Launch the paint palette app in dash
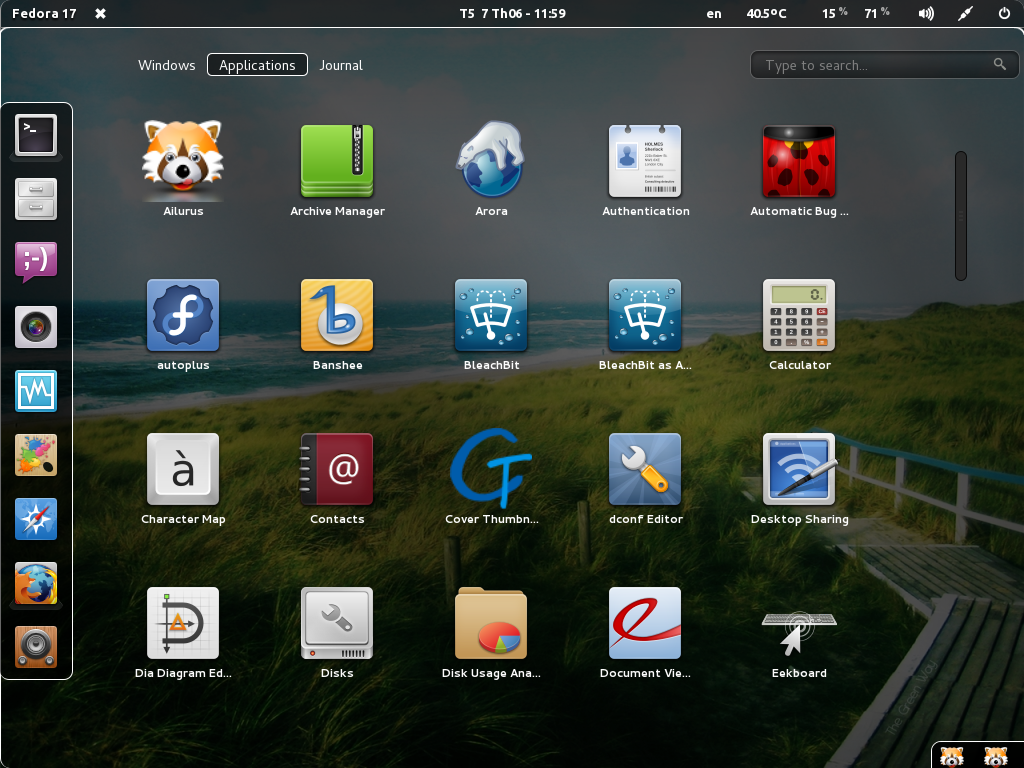Viewport: 1024px width, 768px height. tap(36, 455)
